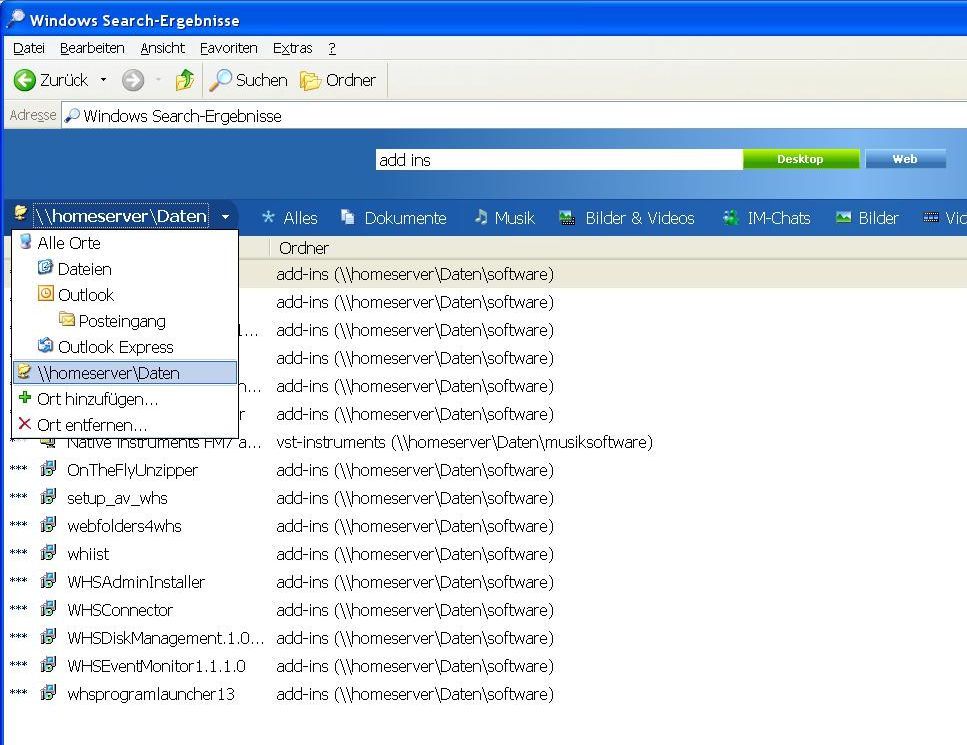This screenshot has width=967, height=745.
Task: Select the Alles filter tab
Action: (290, 218)
